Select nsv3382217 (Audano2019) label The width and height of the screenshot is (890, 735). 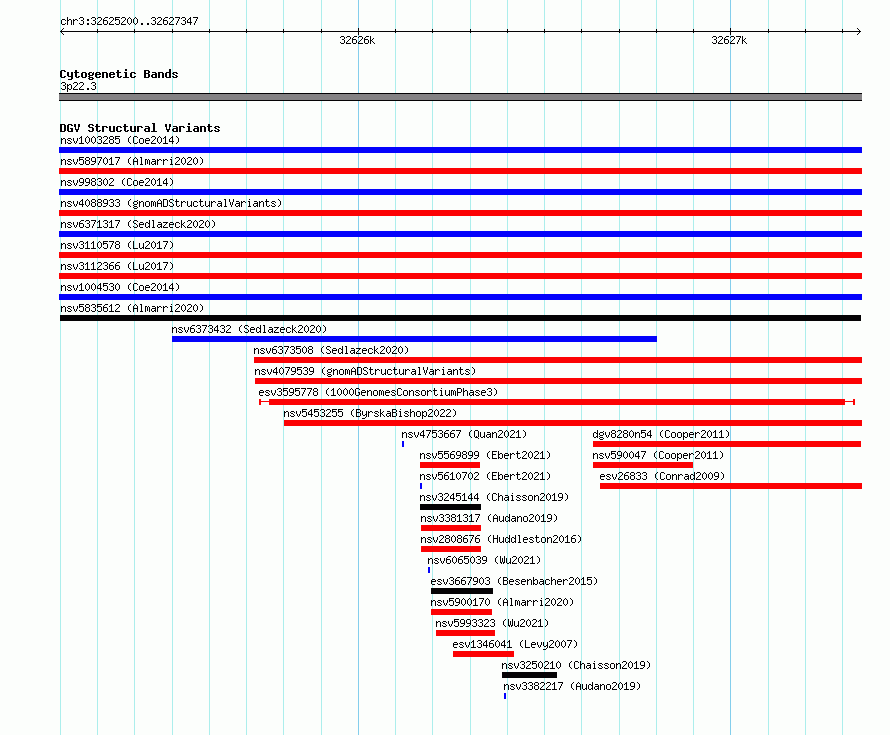tap(572, 686)
